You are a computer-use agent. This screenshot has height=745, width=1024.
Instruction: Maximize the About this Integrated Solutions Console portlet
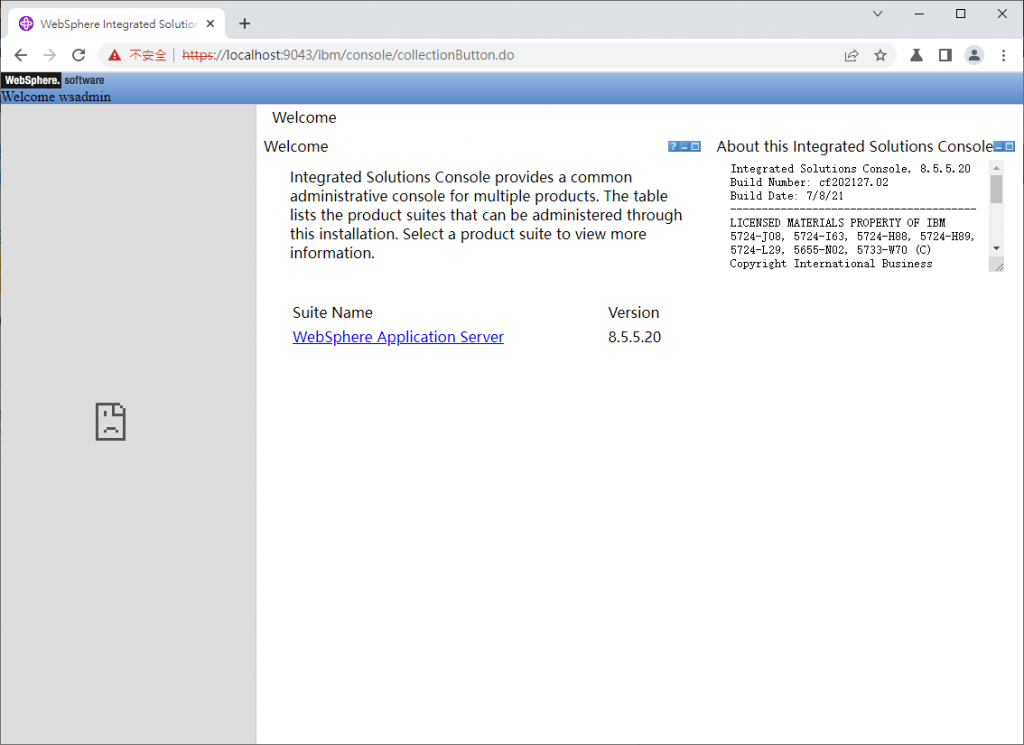[x=1010, y=147]
